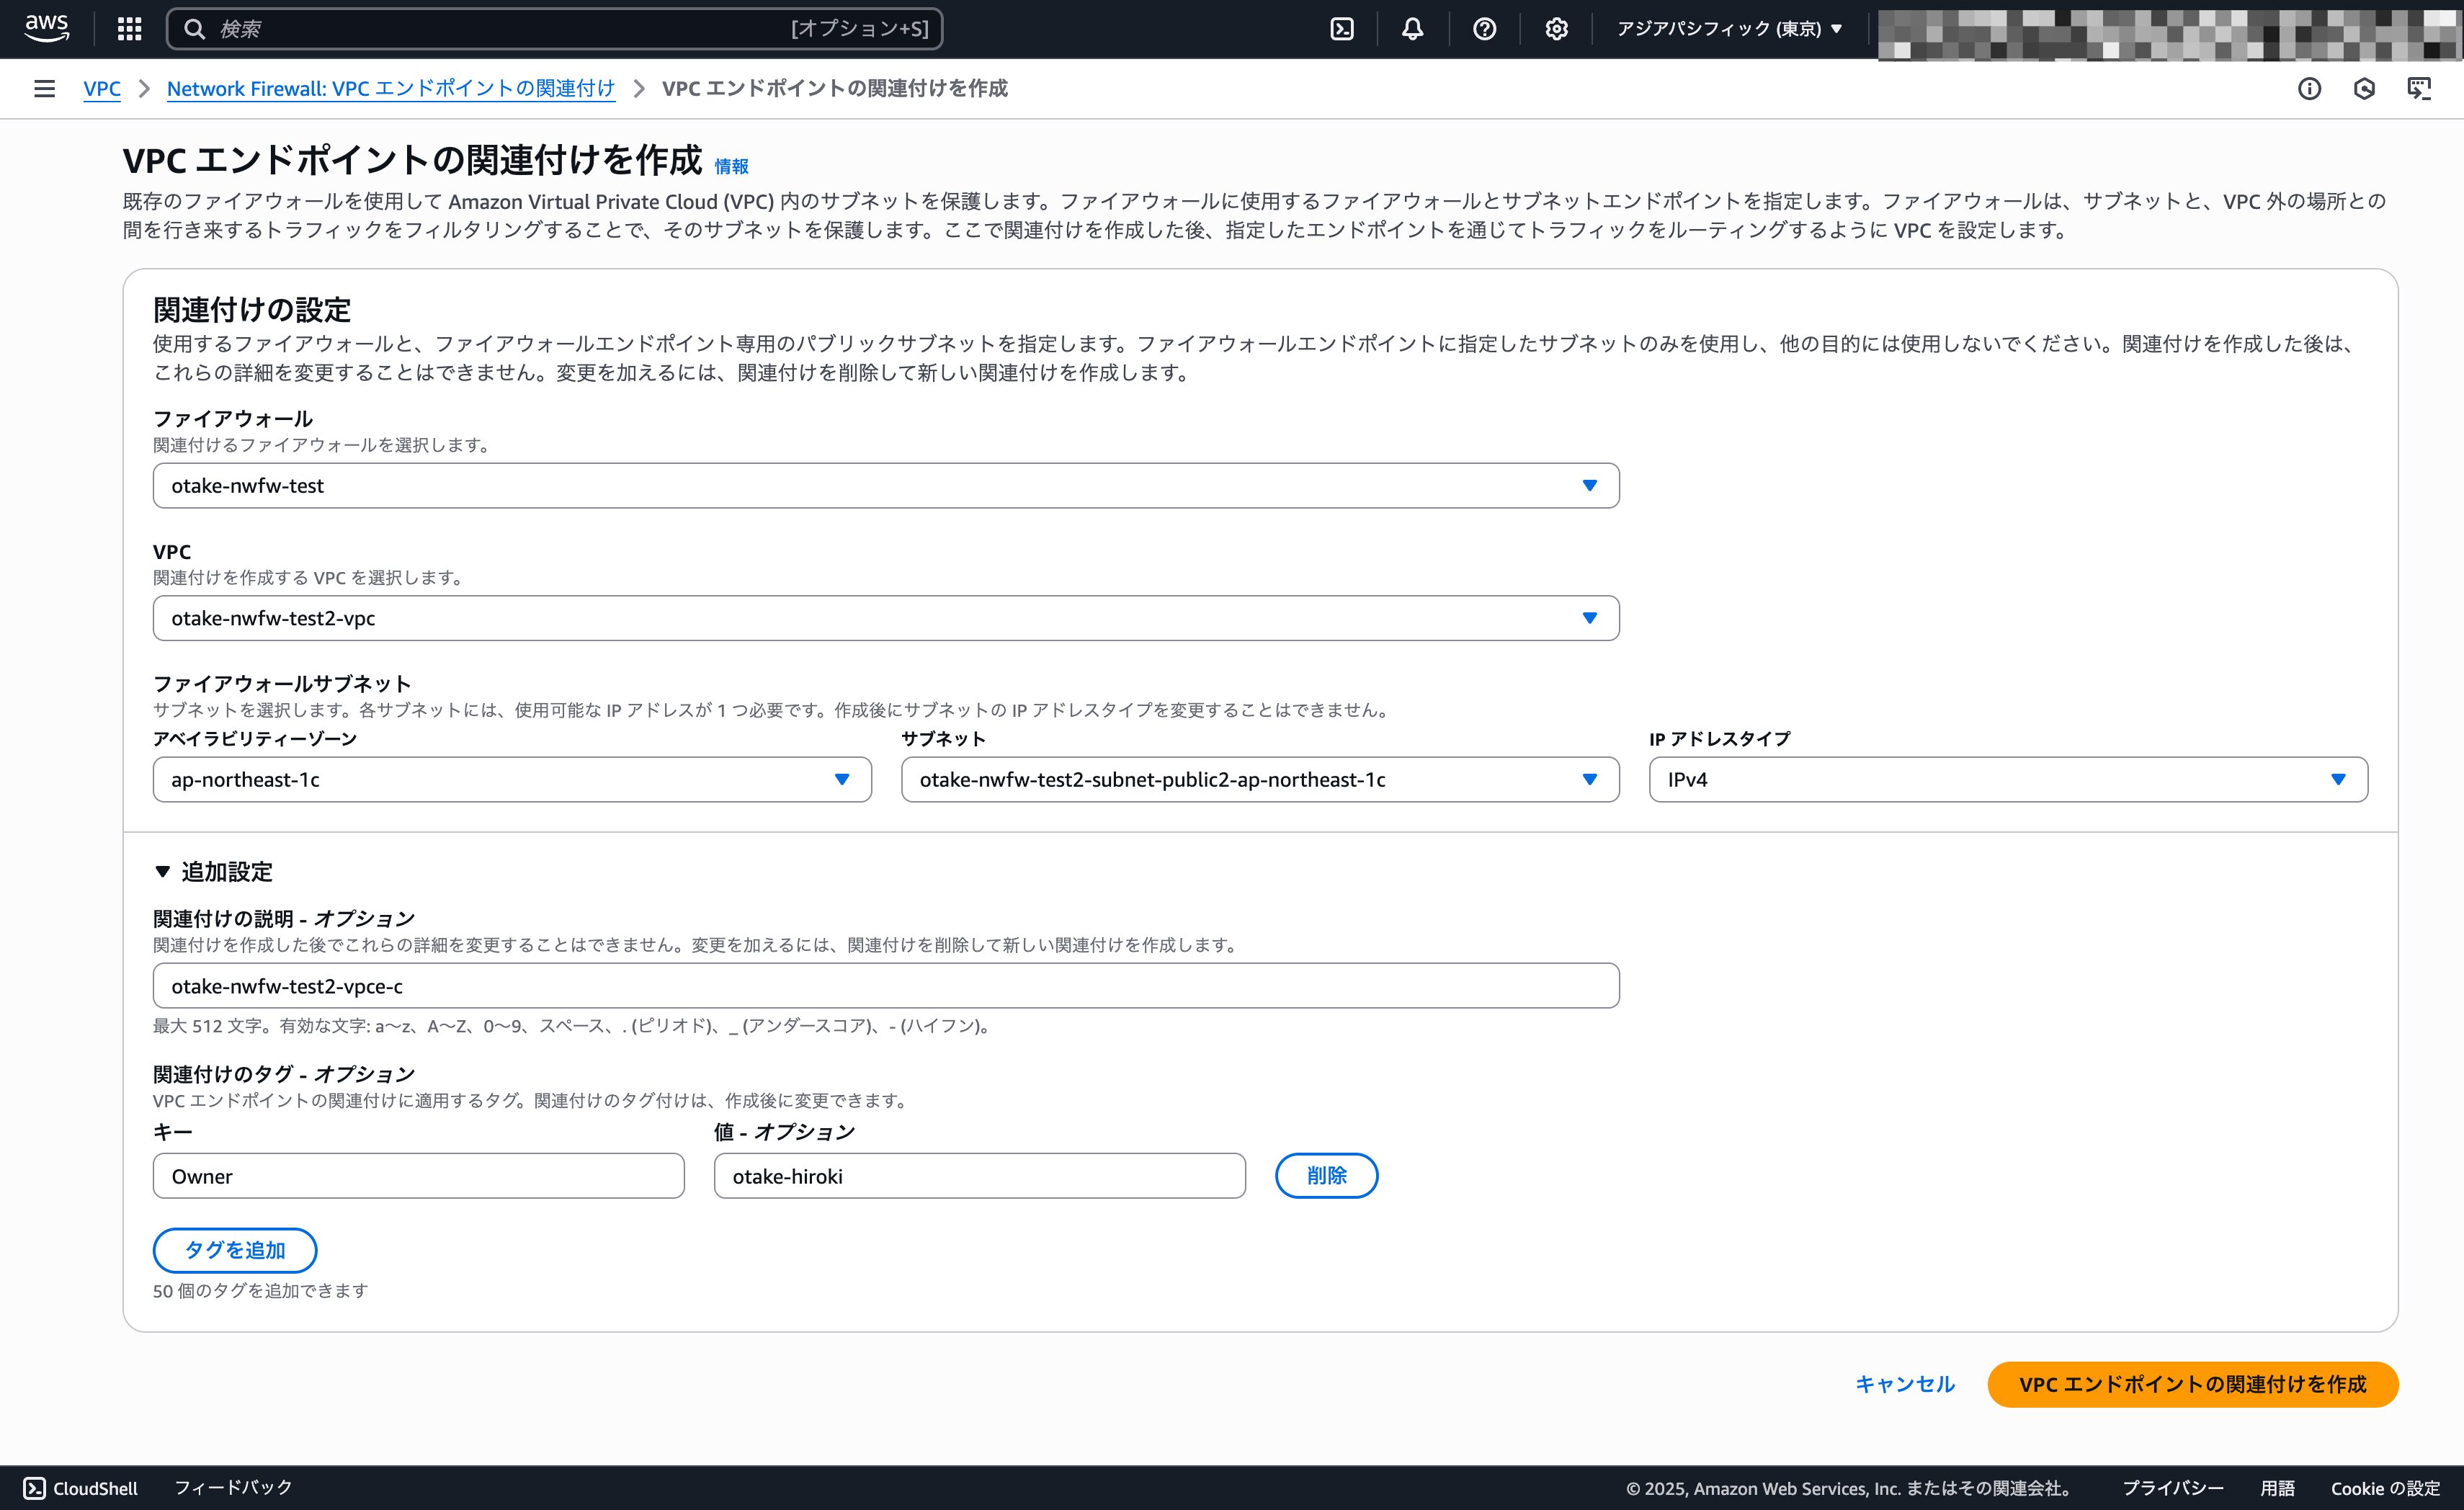Open the 用語 footer link
The height and width of the screenshot is (1510, 2464).
click(x=2277, y=1488)
